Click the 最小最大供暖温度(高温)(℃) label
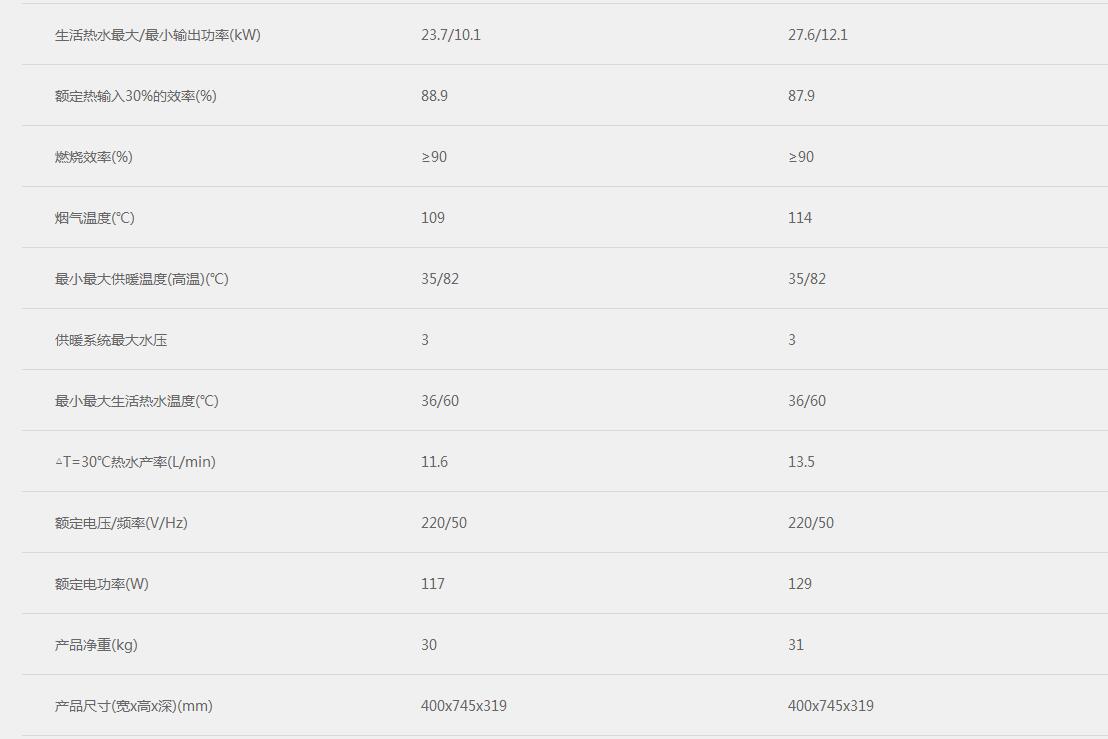 [142, 279]
